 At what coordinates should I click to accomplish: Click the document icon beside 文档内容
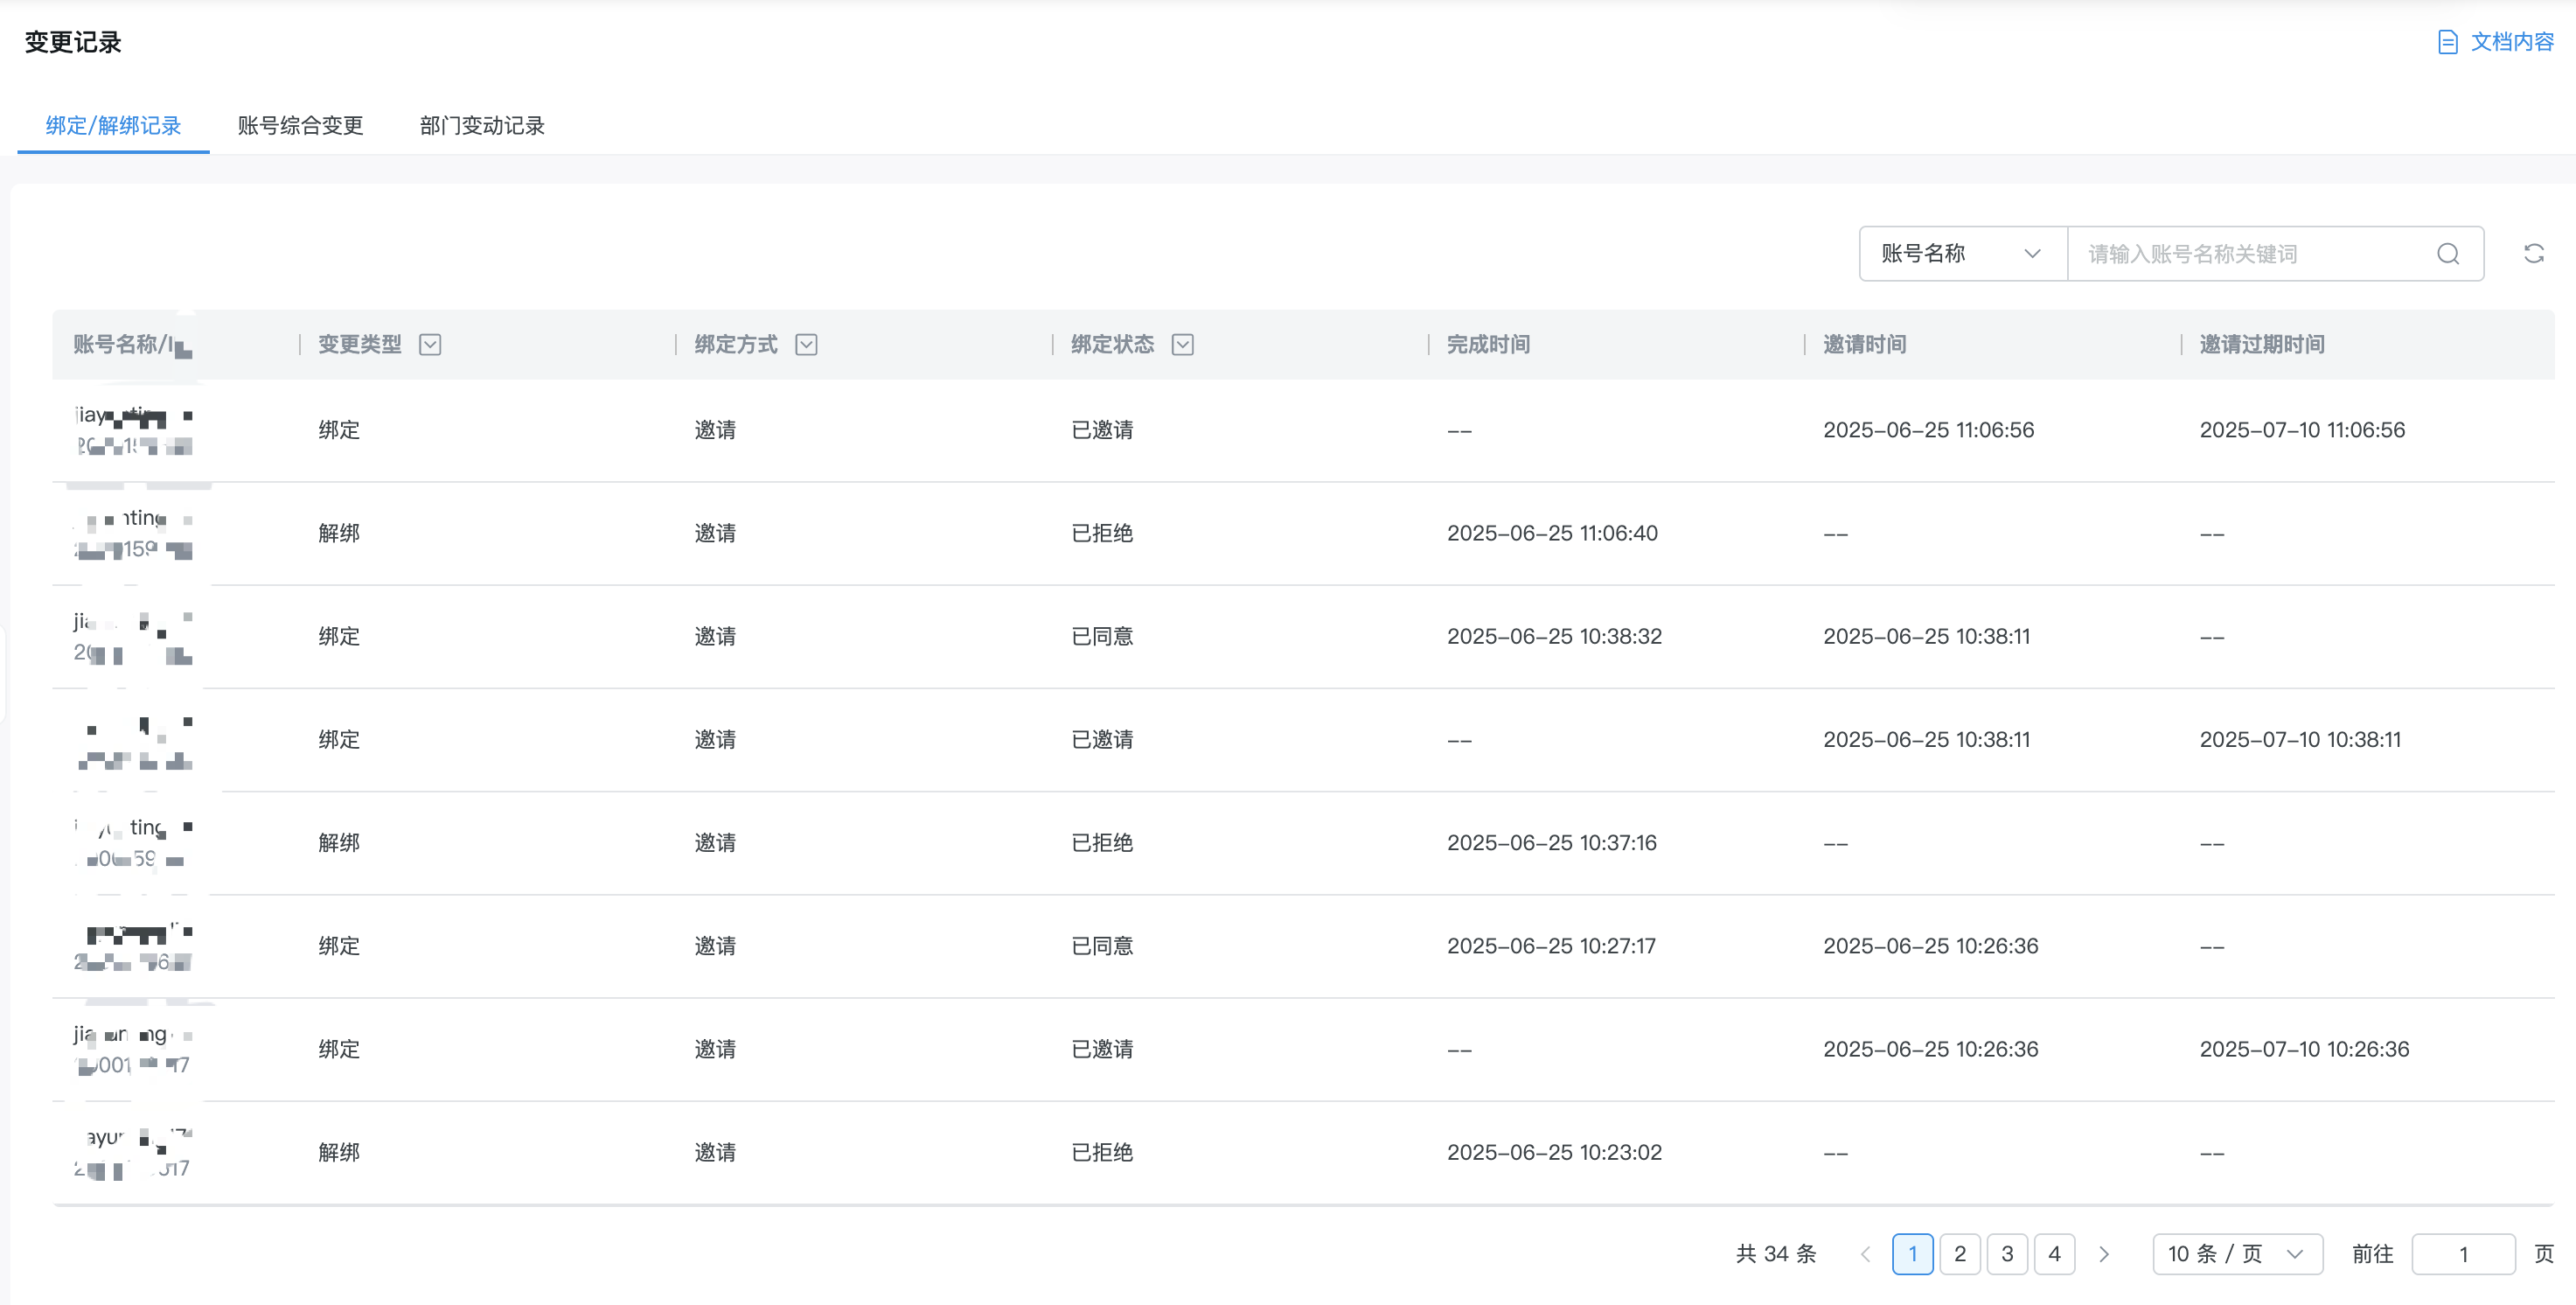tap(2447, 42)
